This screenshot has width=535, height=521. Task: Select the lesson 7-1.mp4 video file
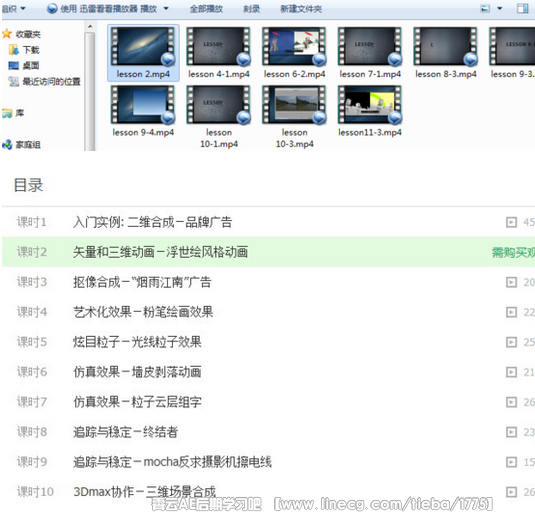[x=370, y=53]
